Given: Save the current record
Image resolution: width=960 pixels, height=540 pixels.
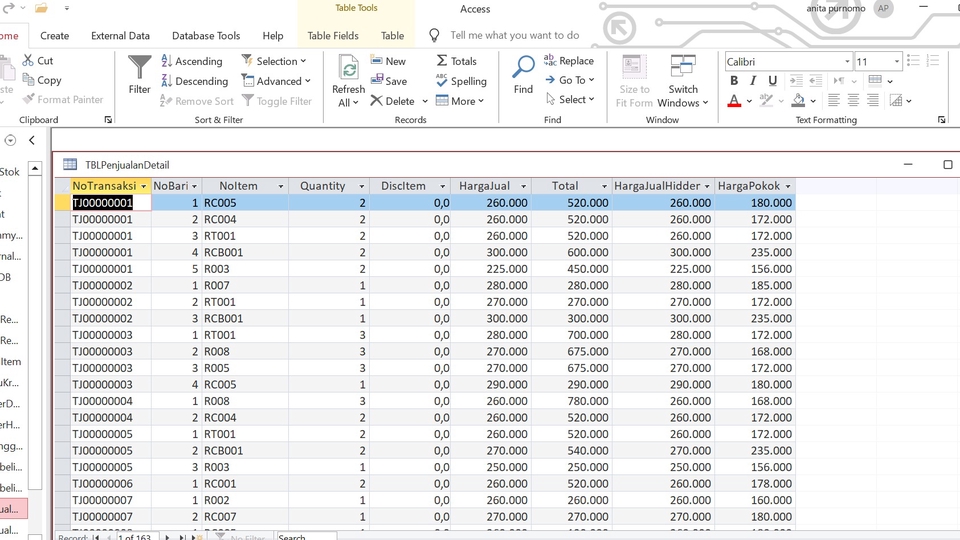Looking at the screenshot, I should [x=388, y=81].
